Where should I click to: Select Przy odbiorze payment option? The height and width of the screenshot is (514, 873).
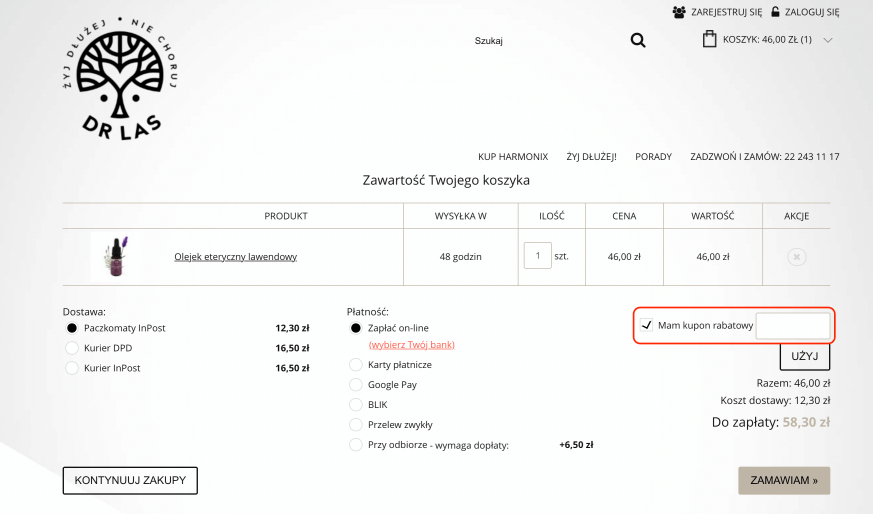pyautogui.click(x=356, y=445)
